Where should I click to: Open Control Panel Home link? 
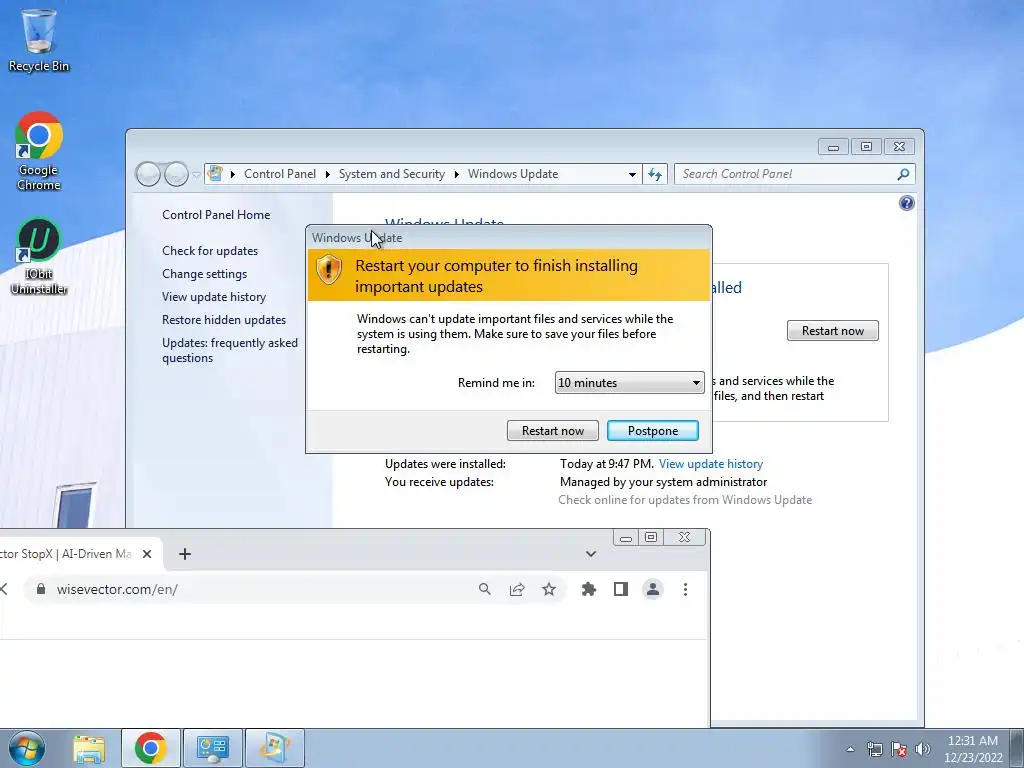click(216, 215)
